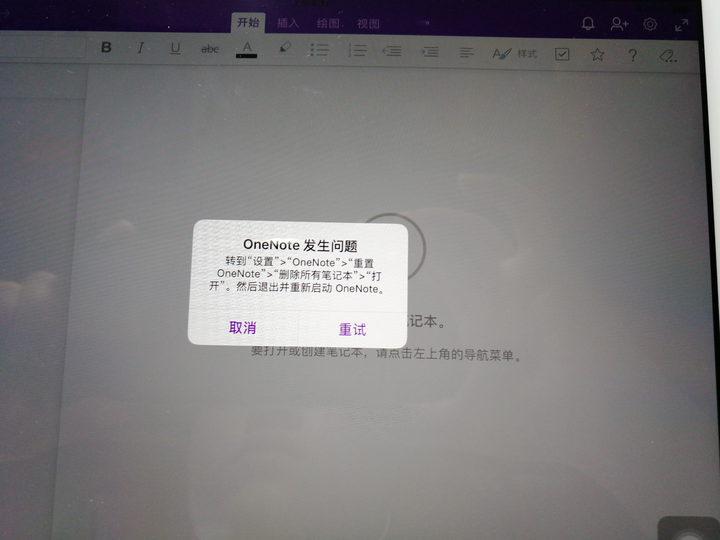Add a star tag

597,55
